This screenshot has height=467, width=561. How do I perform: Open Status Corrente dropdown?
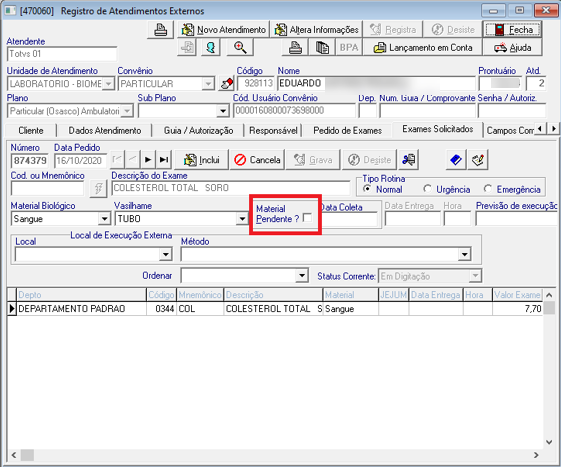coord(475,276)
